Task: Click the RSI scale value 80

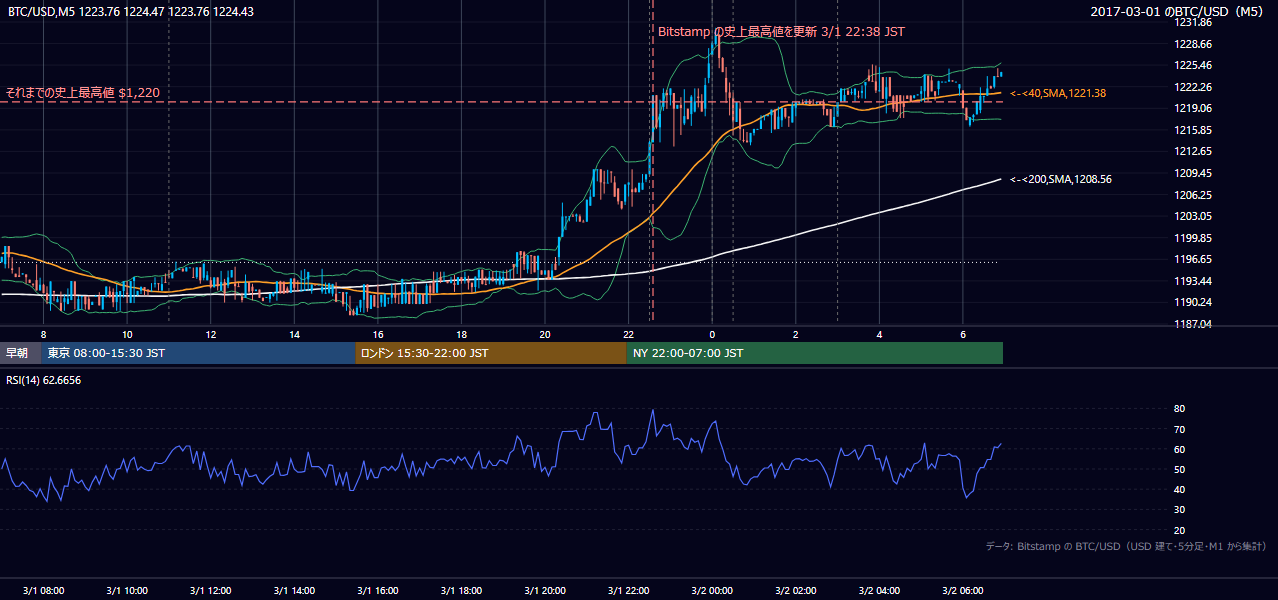Action: (1180, 409)
